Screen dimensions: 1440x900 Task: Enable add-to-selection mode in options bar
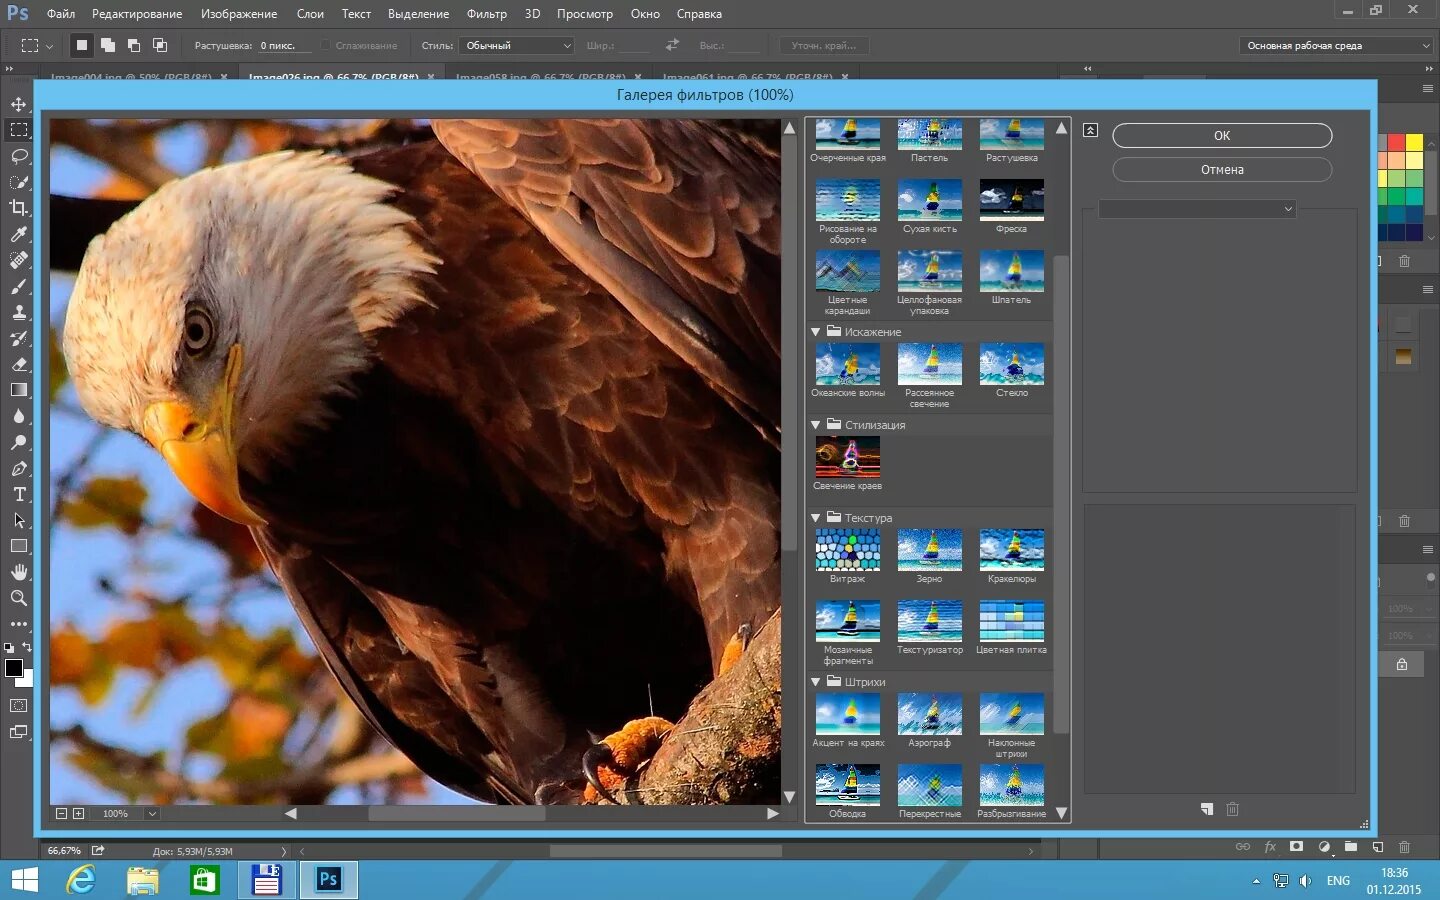[x=108, y=45]
